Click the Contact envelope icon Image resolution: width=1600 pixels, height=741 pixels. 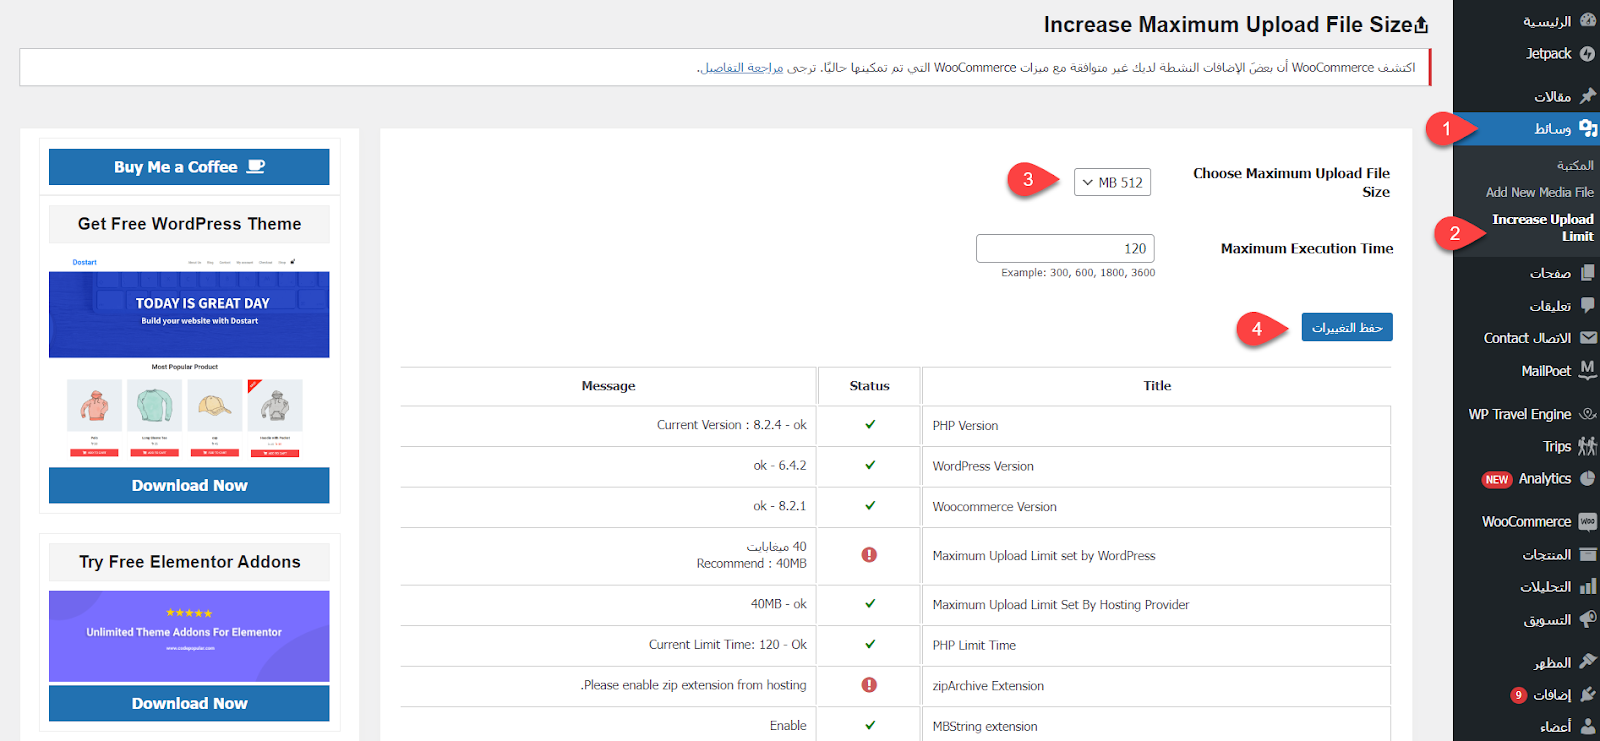[x=1587, y=338]
